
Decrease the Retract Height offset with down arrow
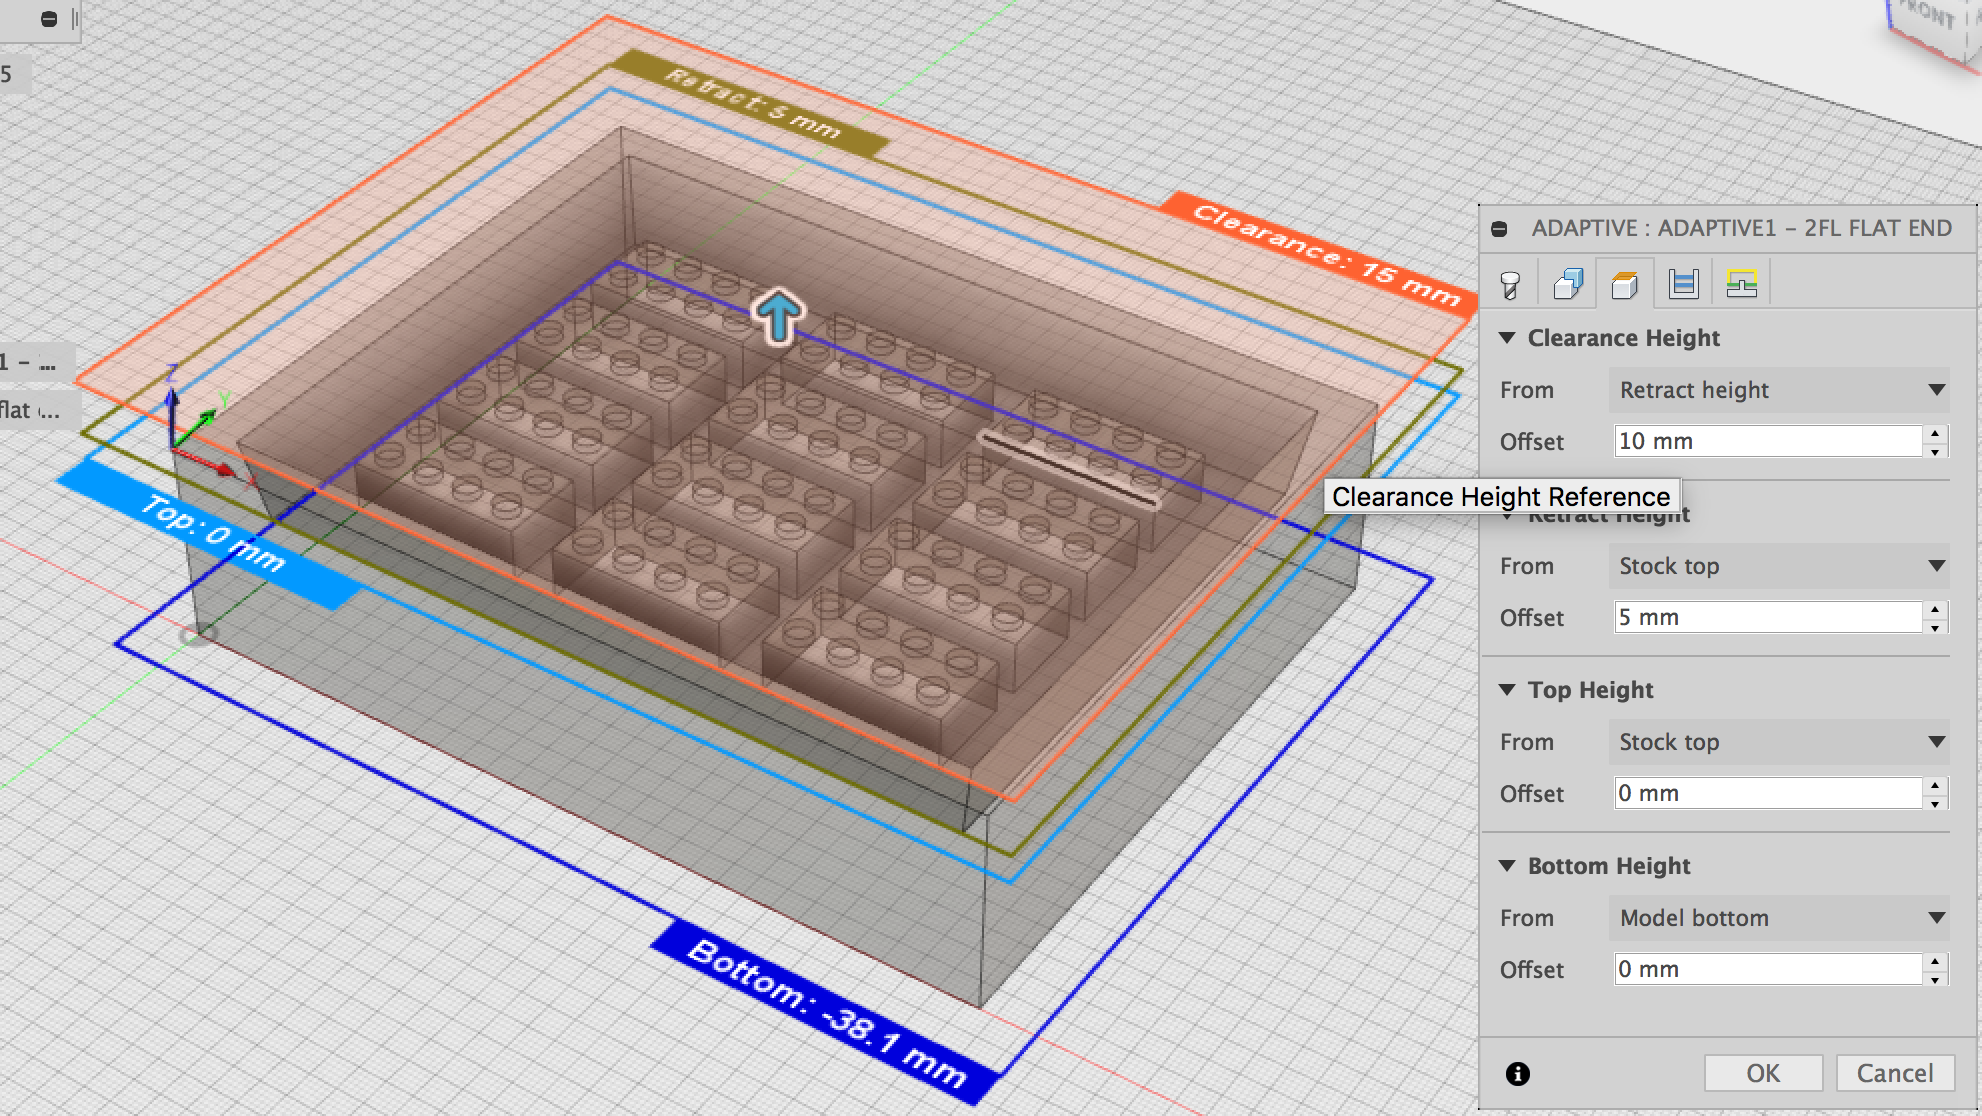point(1936,627)
